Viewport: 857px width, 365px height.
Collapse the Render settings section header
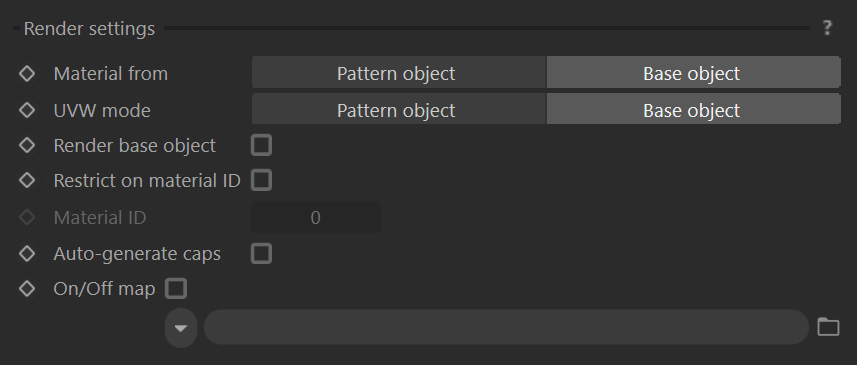[x=89, y=28]
